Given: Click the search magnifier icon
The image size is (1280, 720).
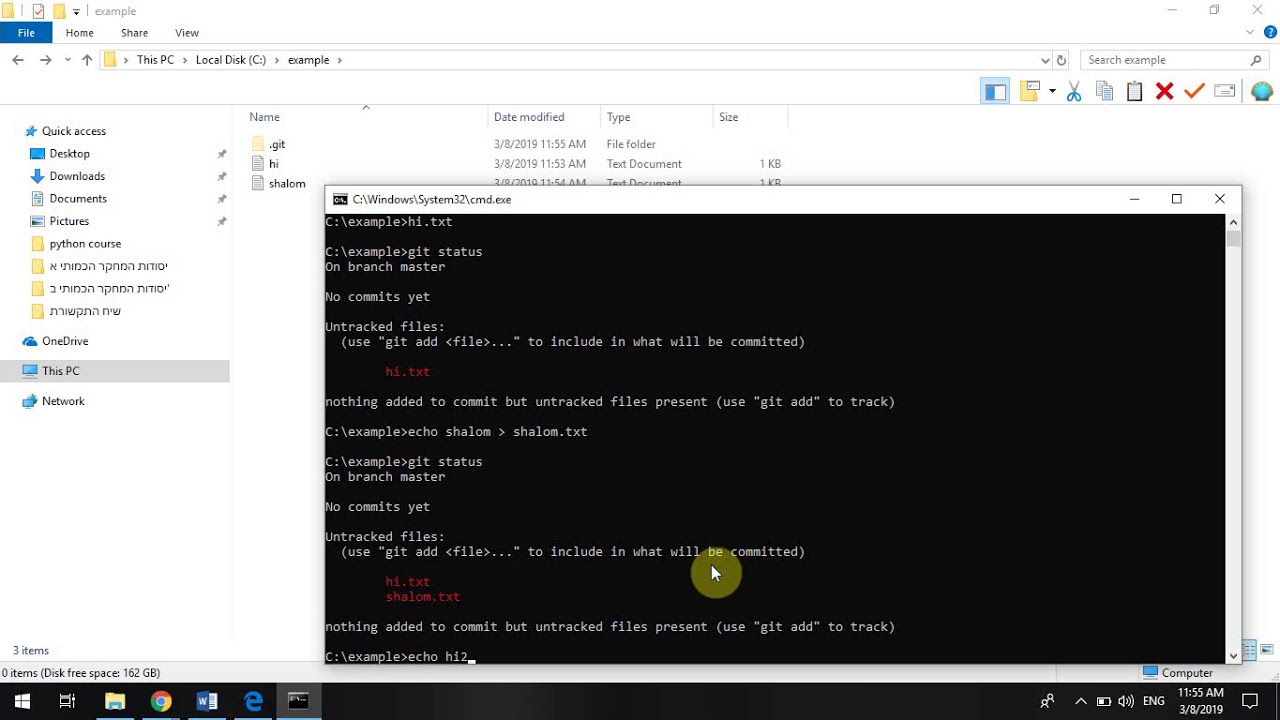Looking at the screenshot, I should pyautogui.click(x=1257, y=60).
